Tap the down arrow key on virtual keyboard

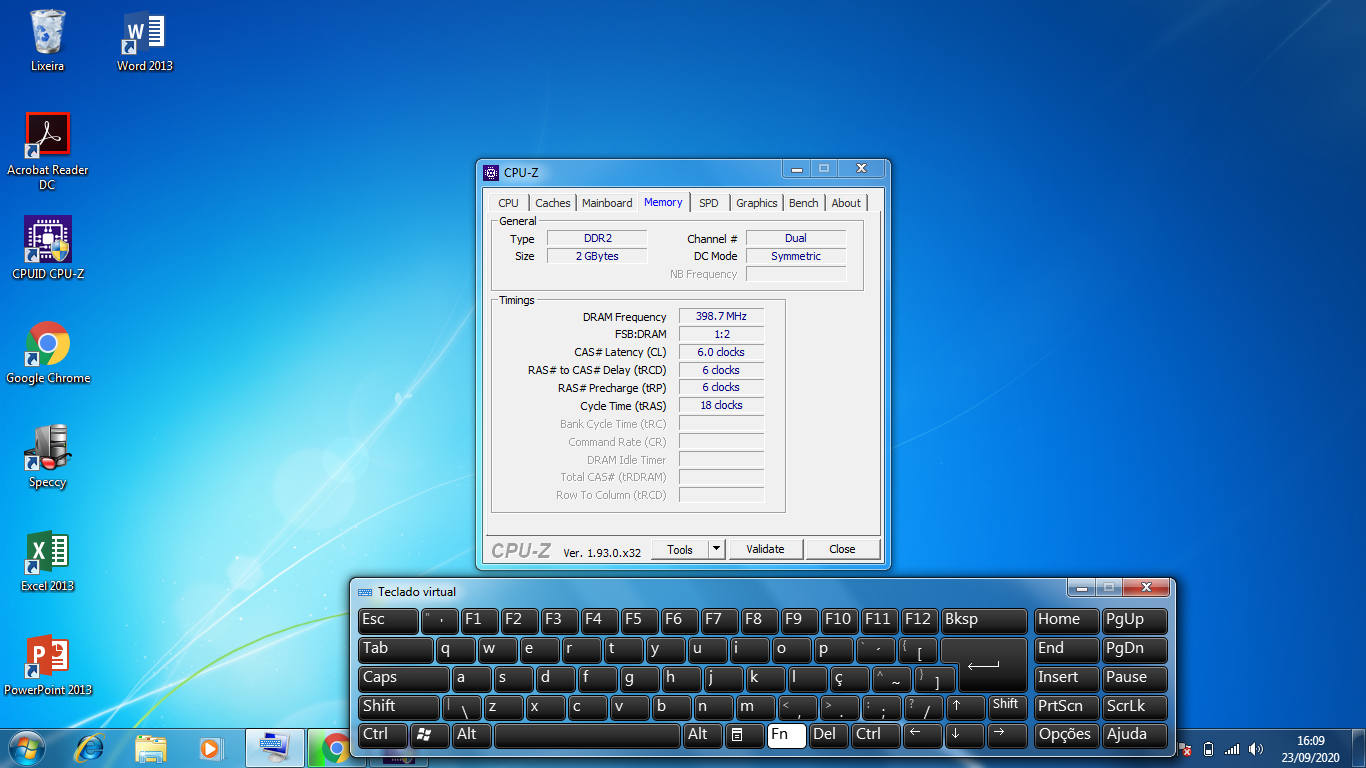(965, 735)
